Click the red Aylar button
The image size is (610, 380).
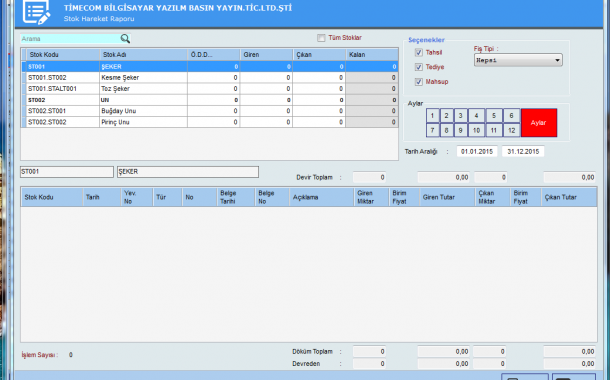539,123
